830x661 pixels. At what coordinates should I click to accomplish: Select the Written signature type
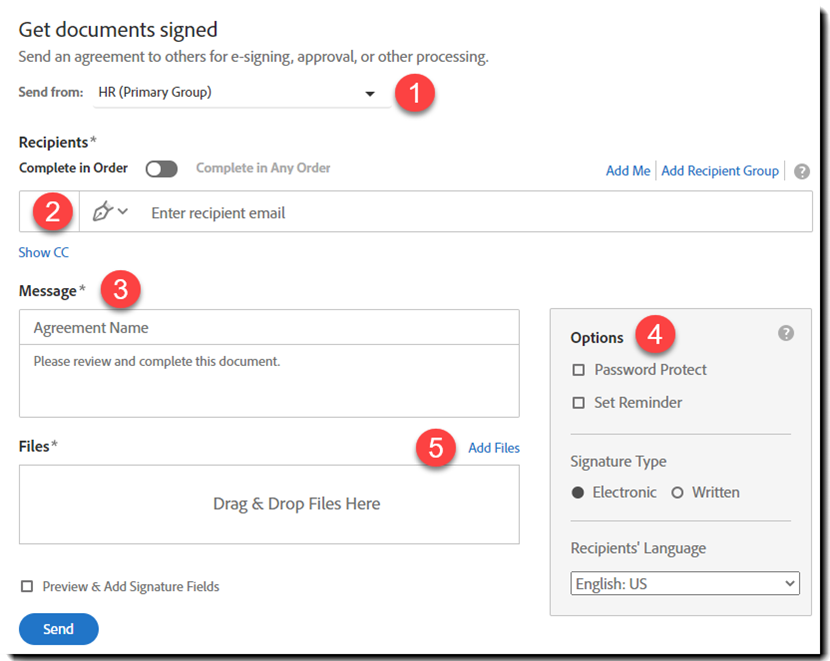677,493
